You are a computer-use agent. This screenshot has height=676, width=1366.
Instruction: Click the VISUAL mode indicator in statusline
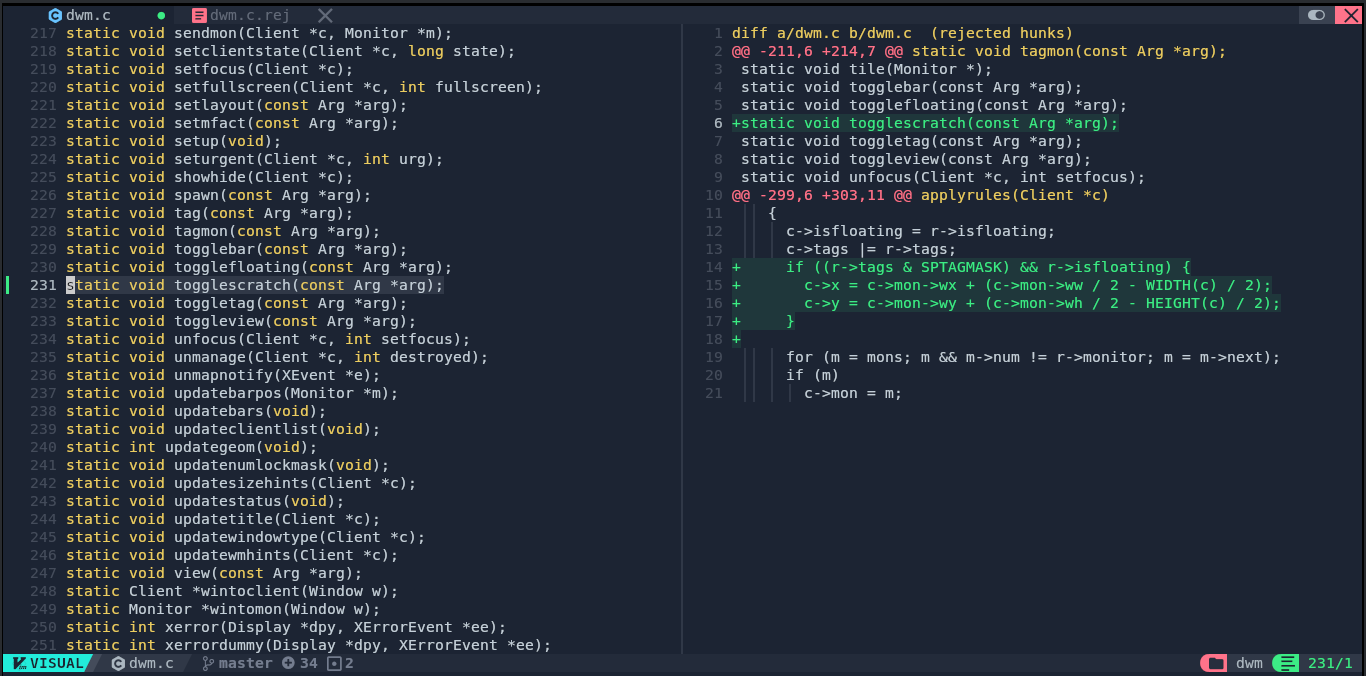click(50, 663)
